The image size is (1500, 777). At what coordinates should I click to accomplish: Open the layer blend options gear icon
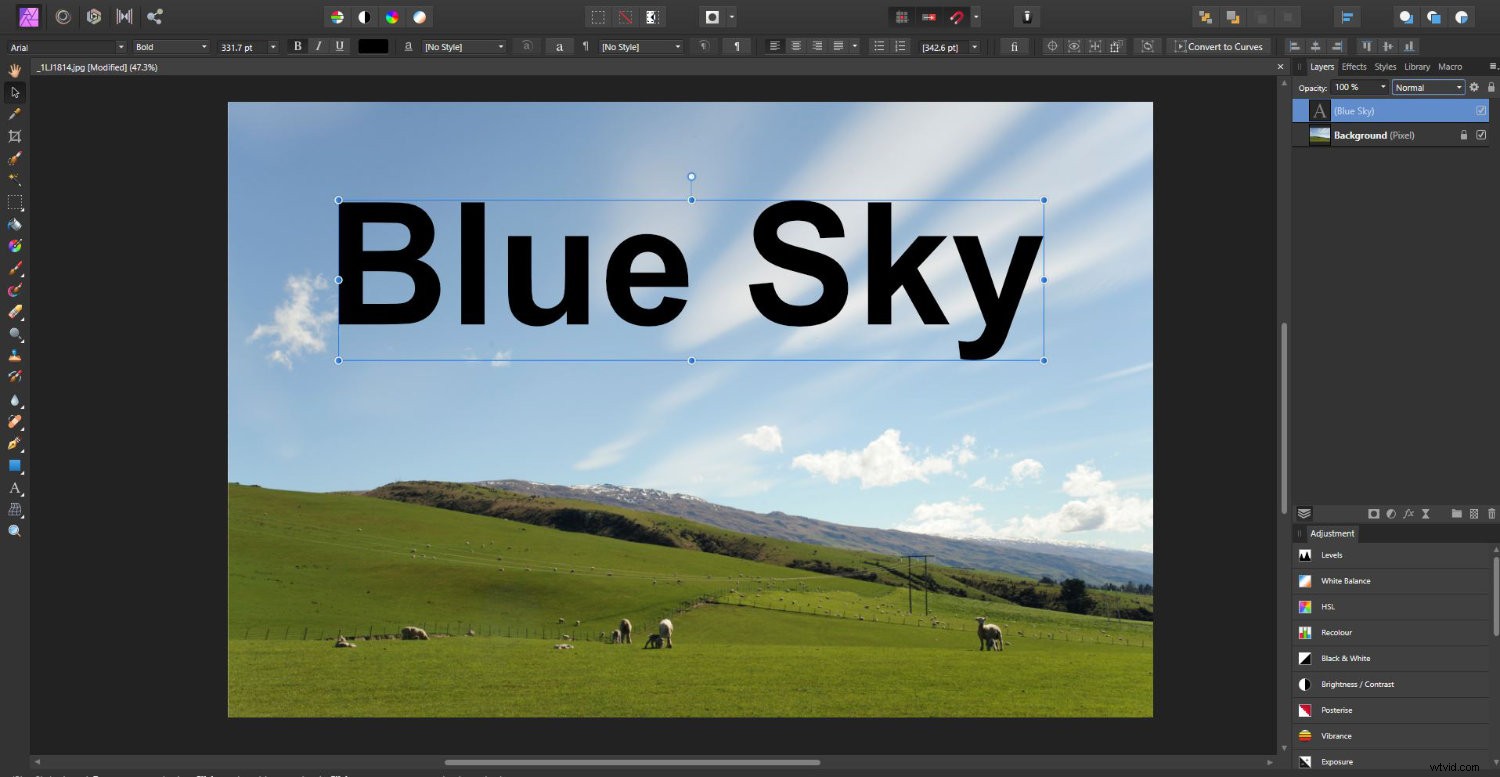pos(1475,87)
